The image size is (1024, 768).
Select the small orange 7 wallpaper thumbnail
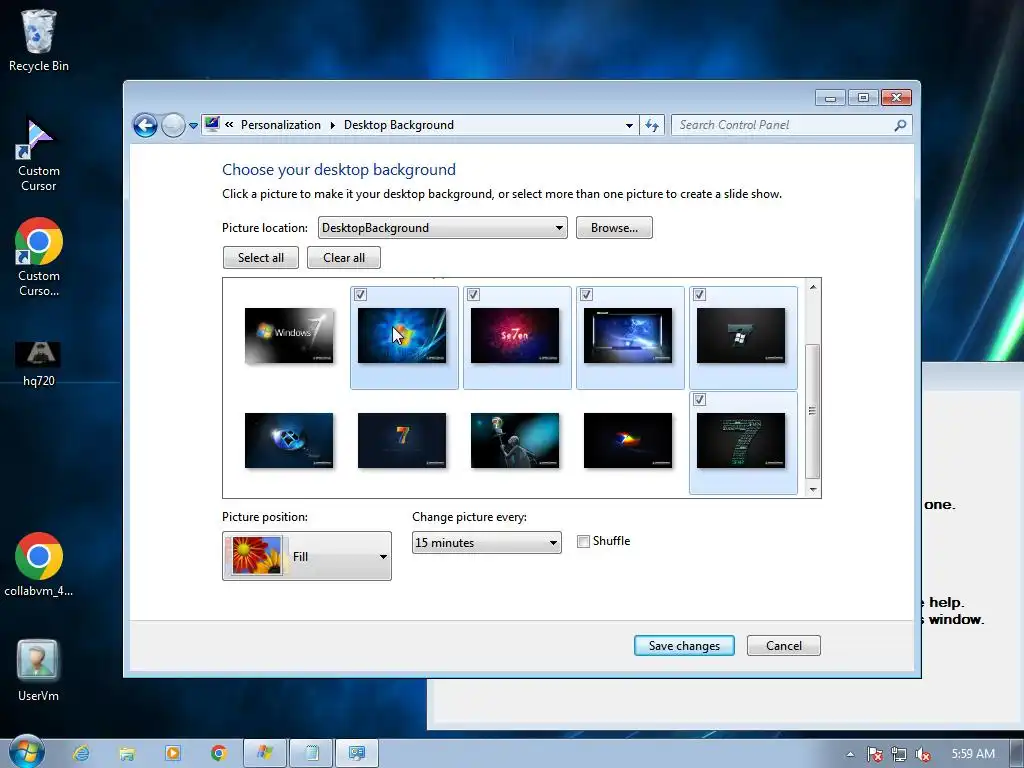coord(402,440)
